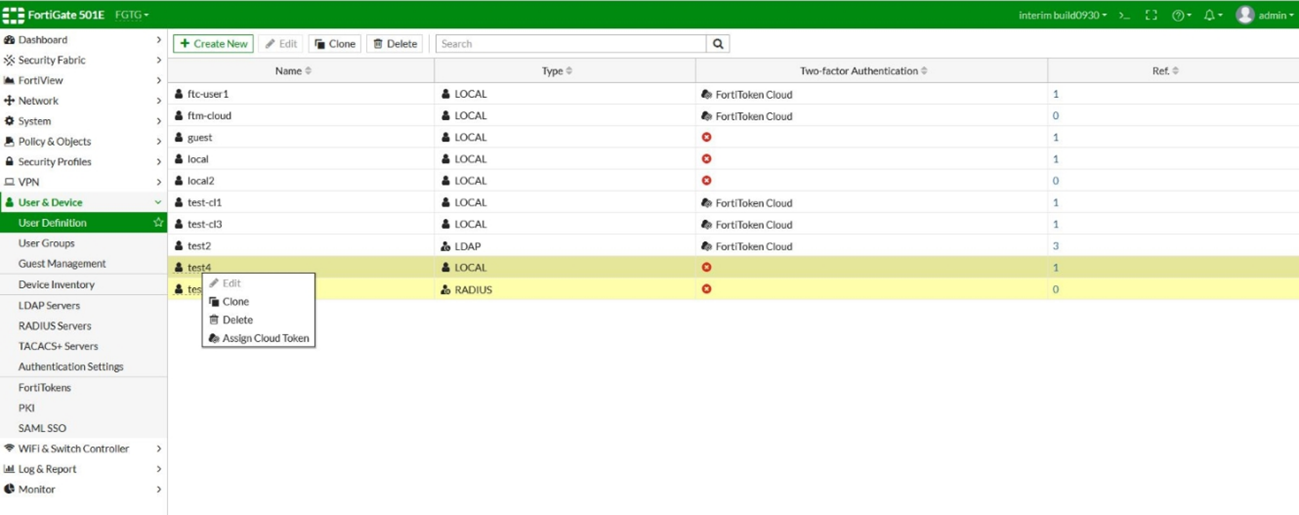Click the Policy & Objects icon
The image size is (1299, 515).
(x=9, y=141)
